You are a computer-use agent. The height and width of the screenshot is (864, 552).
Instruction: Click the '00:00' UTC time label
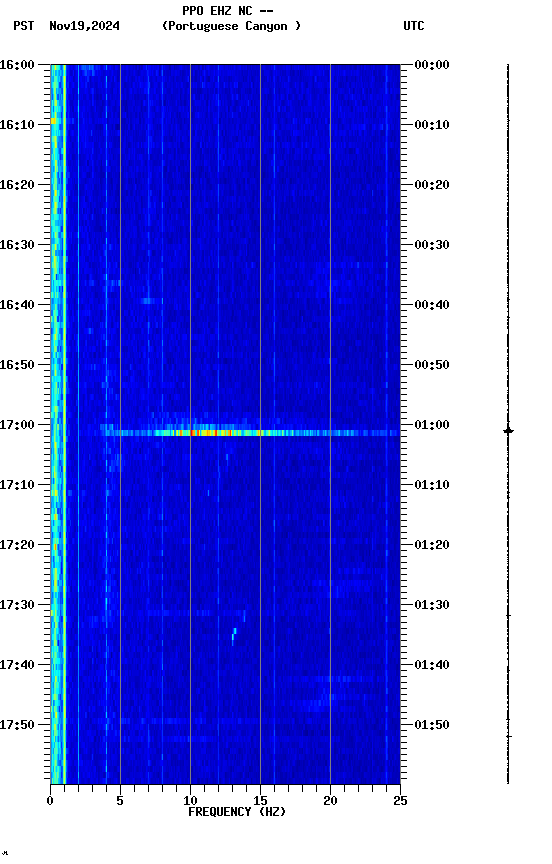432,65
